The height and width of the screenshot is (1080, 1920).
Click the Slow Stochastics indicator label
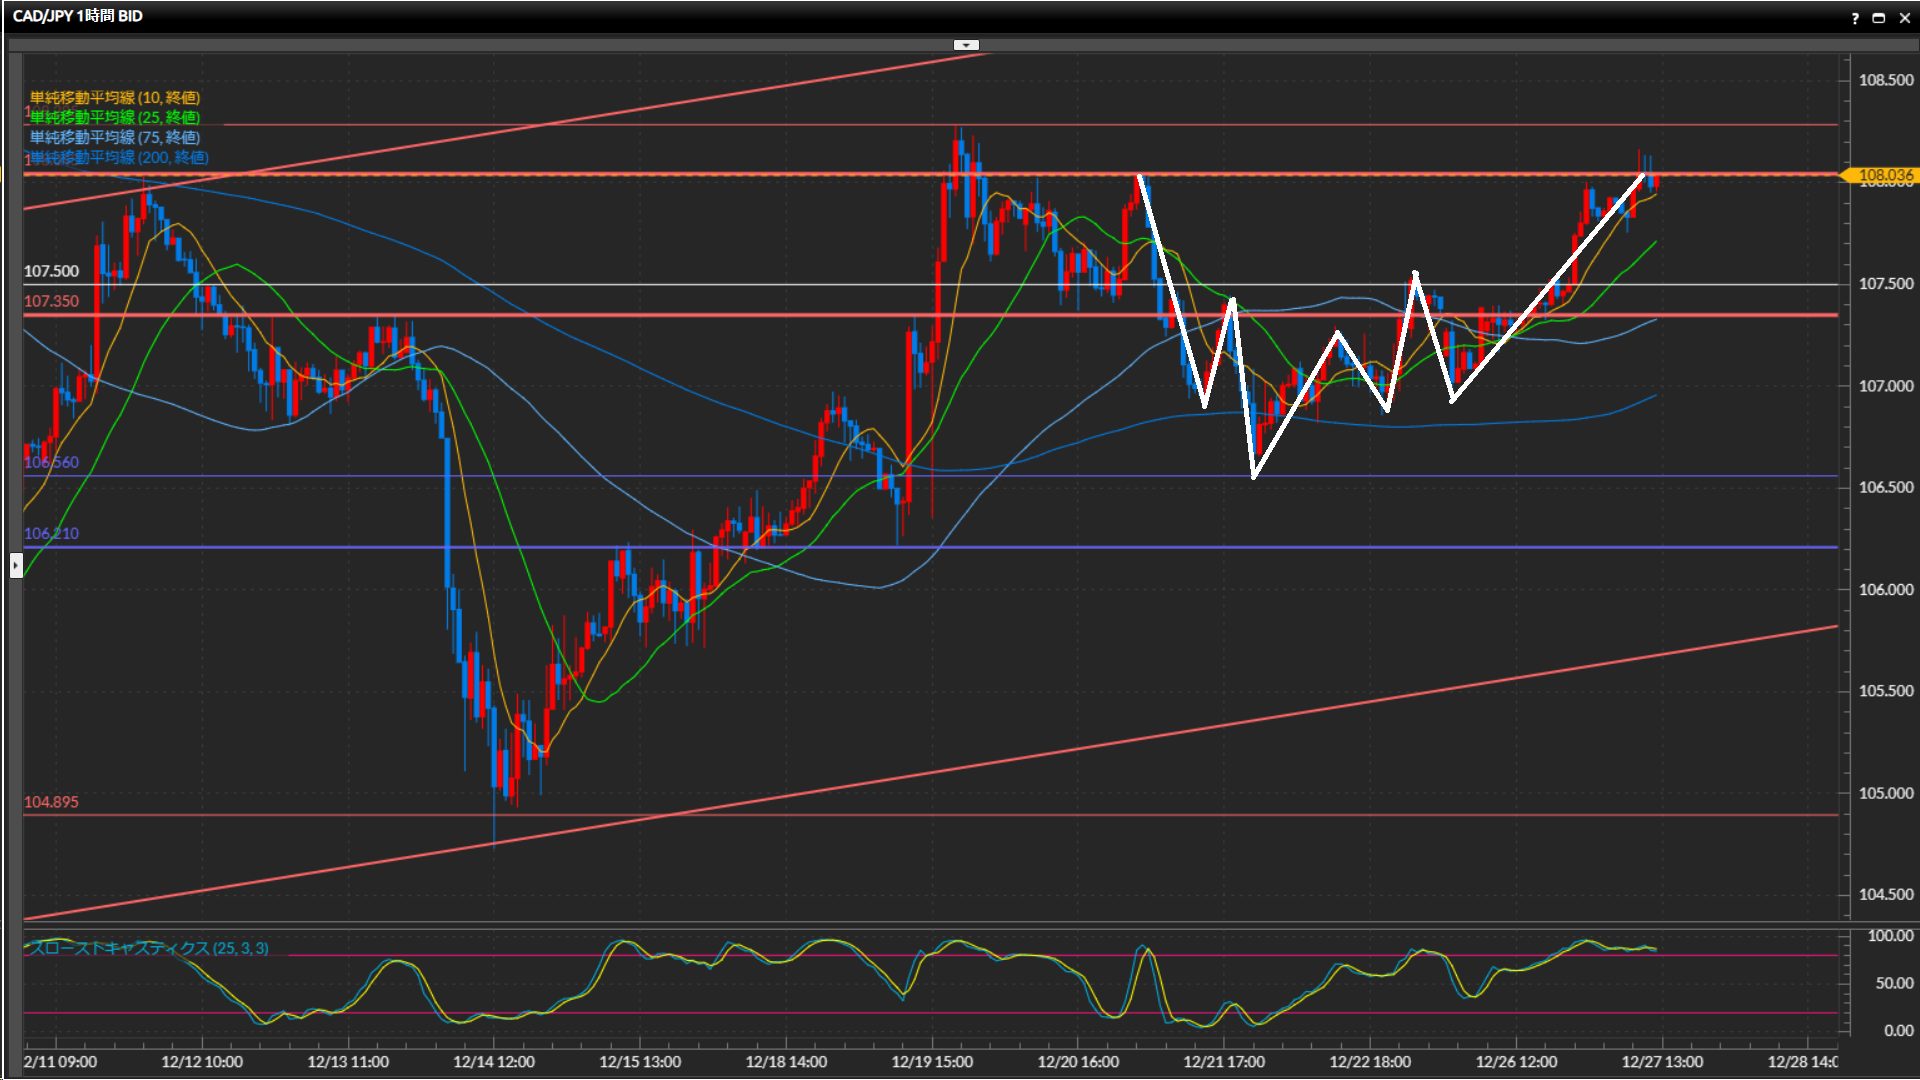(x=150, y=948)
